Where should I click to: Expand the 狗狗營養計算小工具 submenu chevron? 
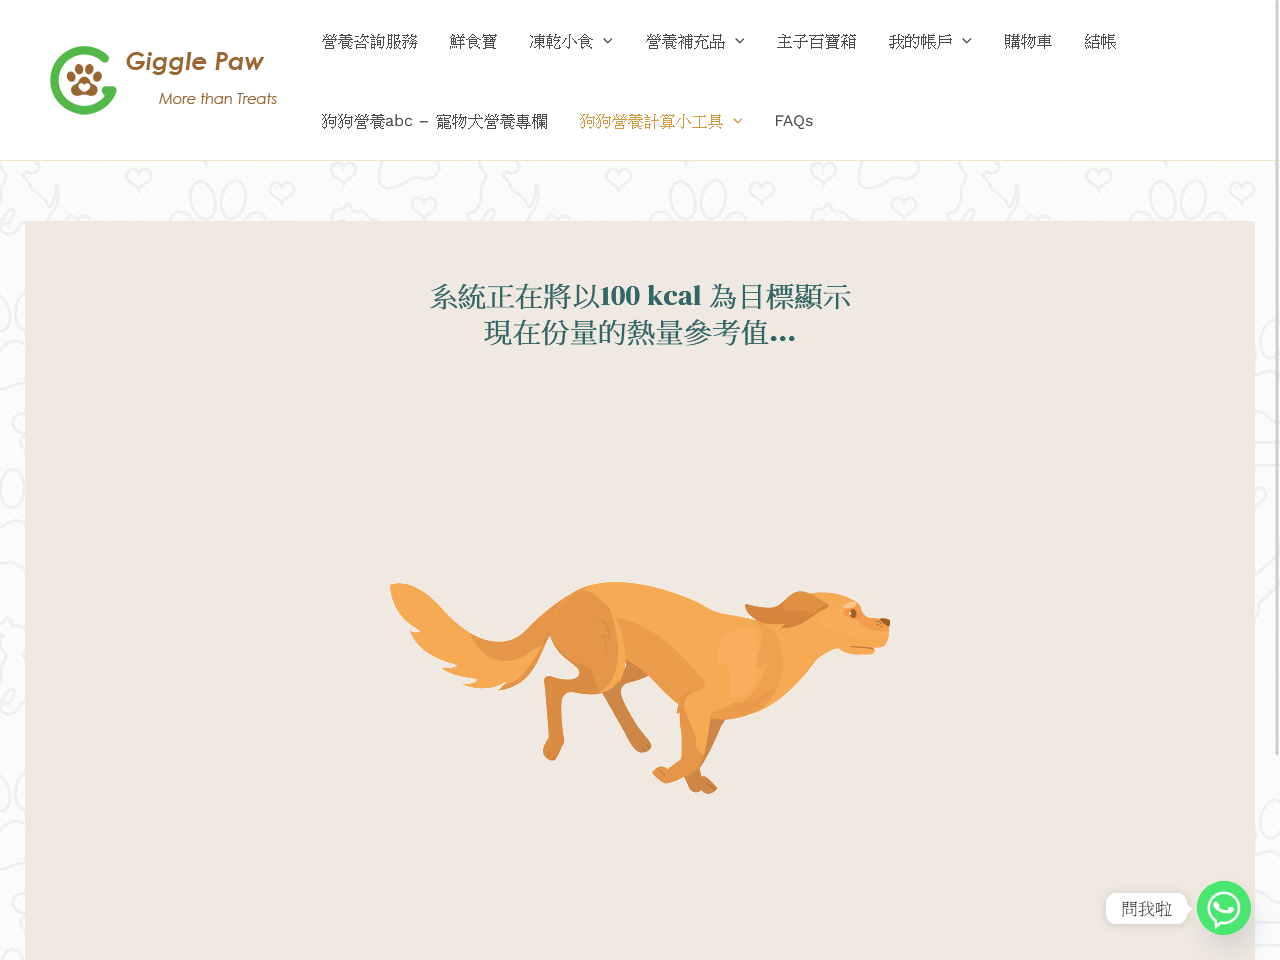point(738,121)
